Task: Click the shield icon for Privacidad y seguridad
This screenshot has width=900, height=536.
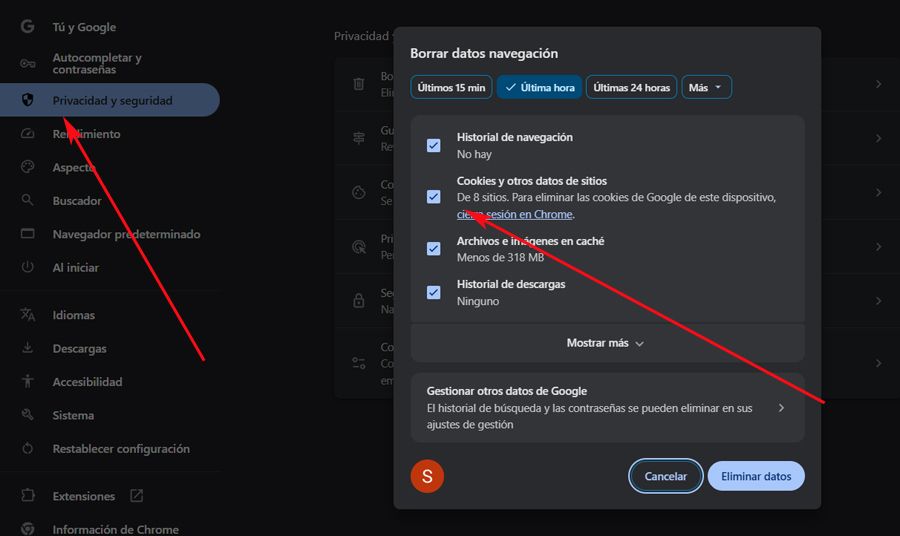Action: click(27, 100)
